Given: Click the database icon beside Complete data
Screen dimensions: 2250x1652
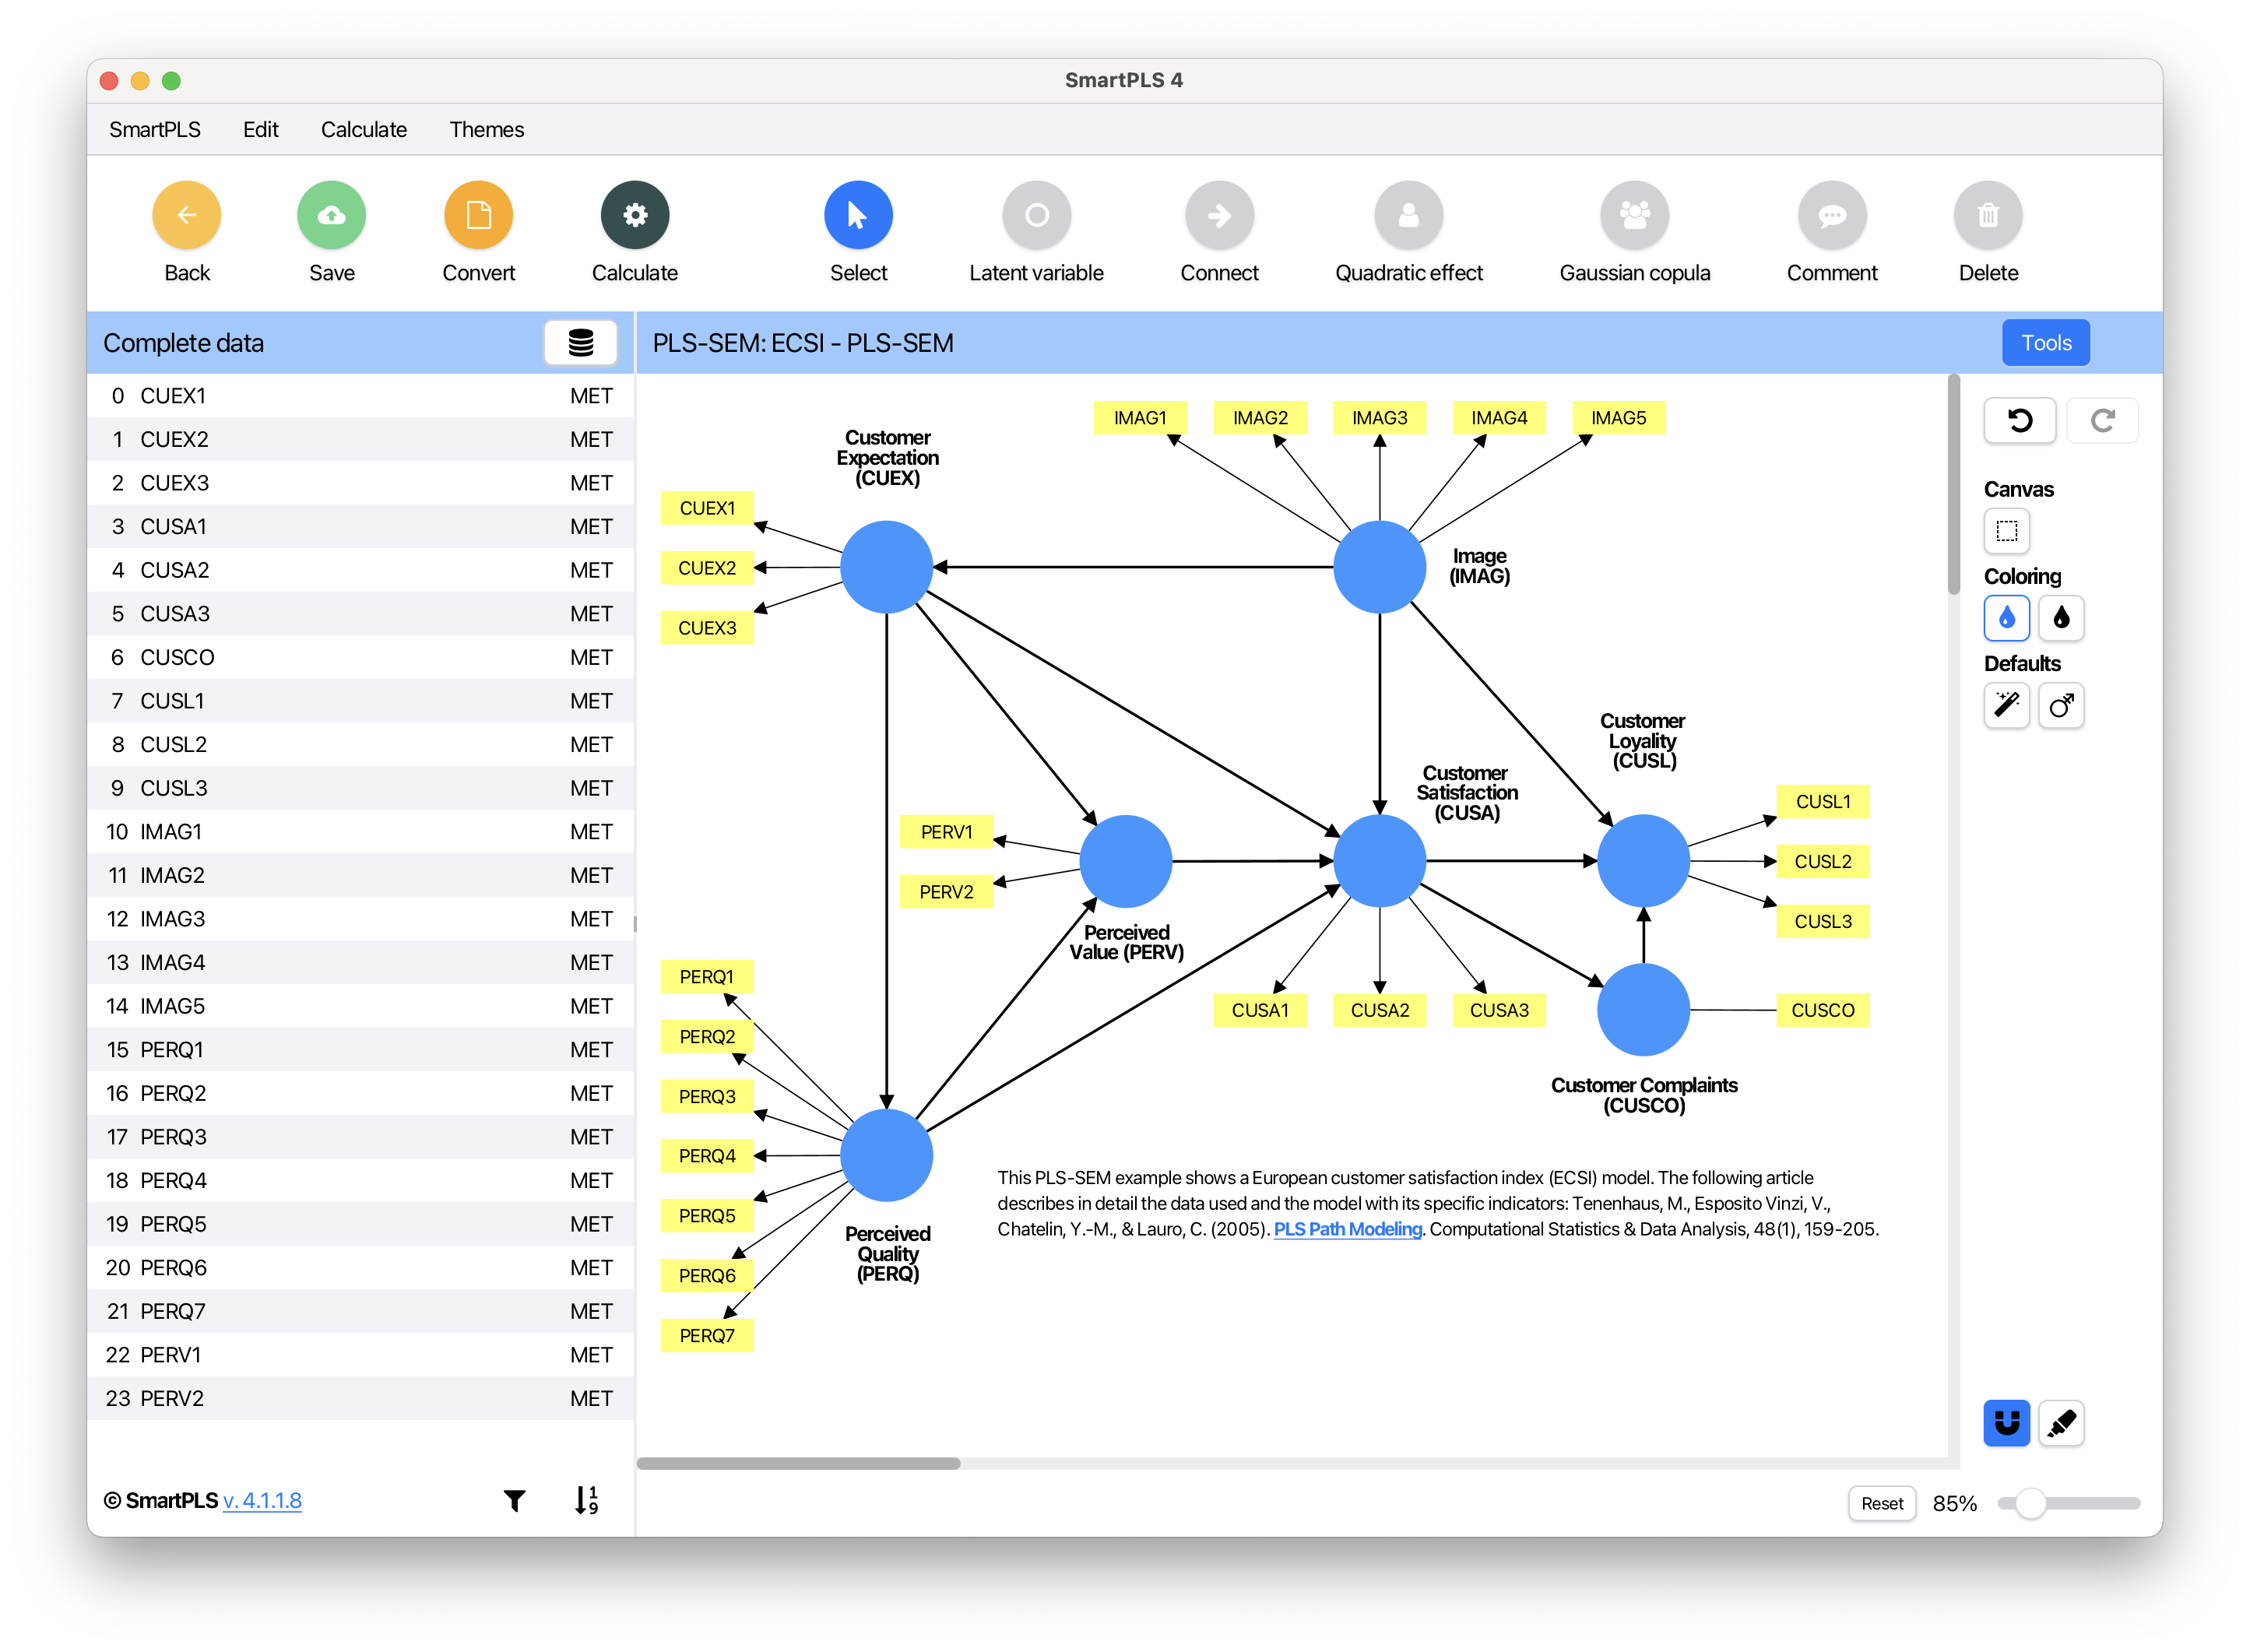Looking at the screenshot, I should [x=580, y=343].
